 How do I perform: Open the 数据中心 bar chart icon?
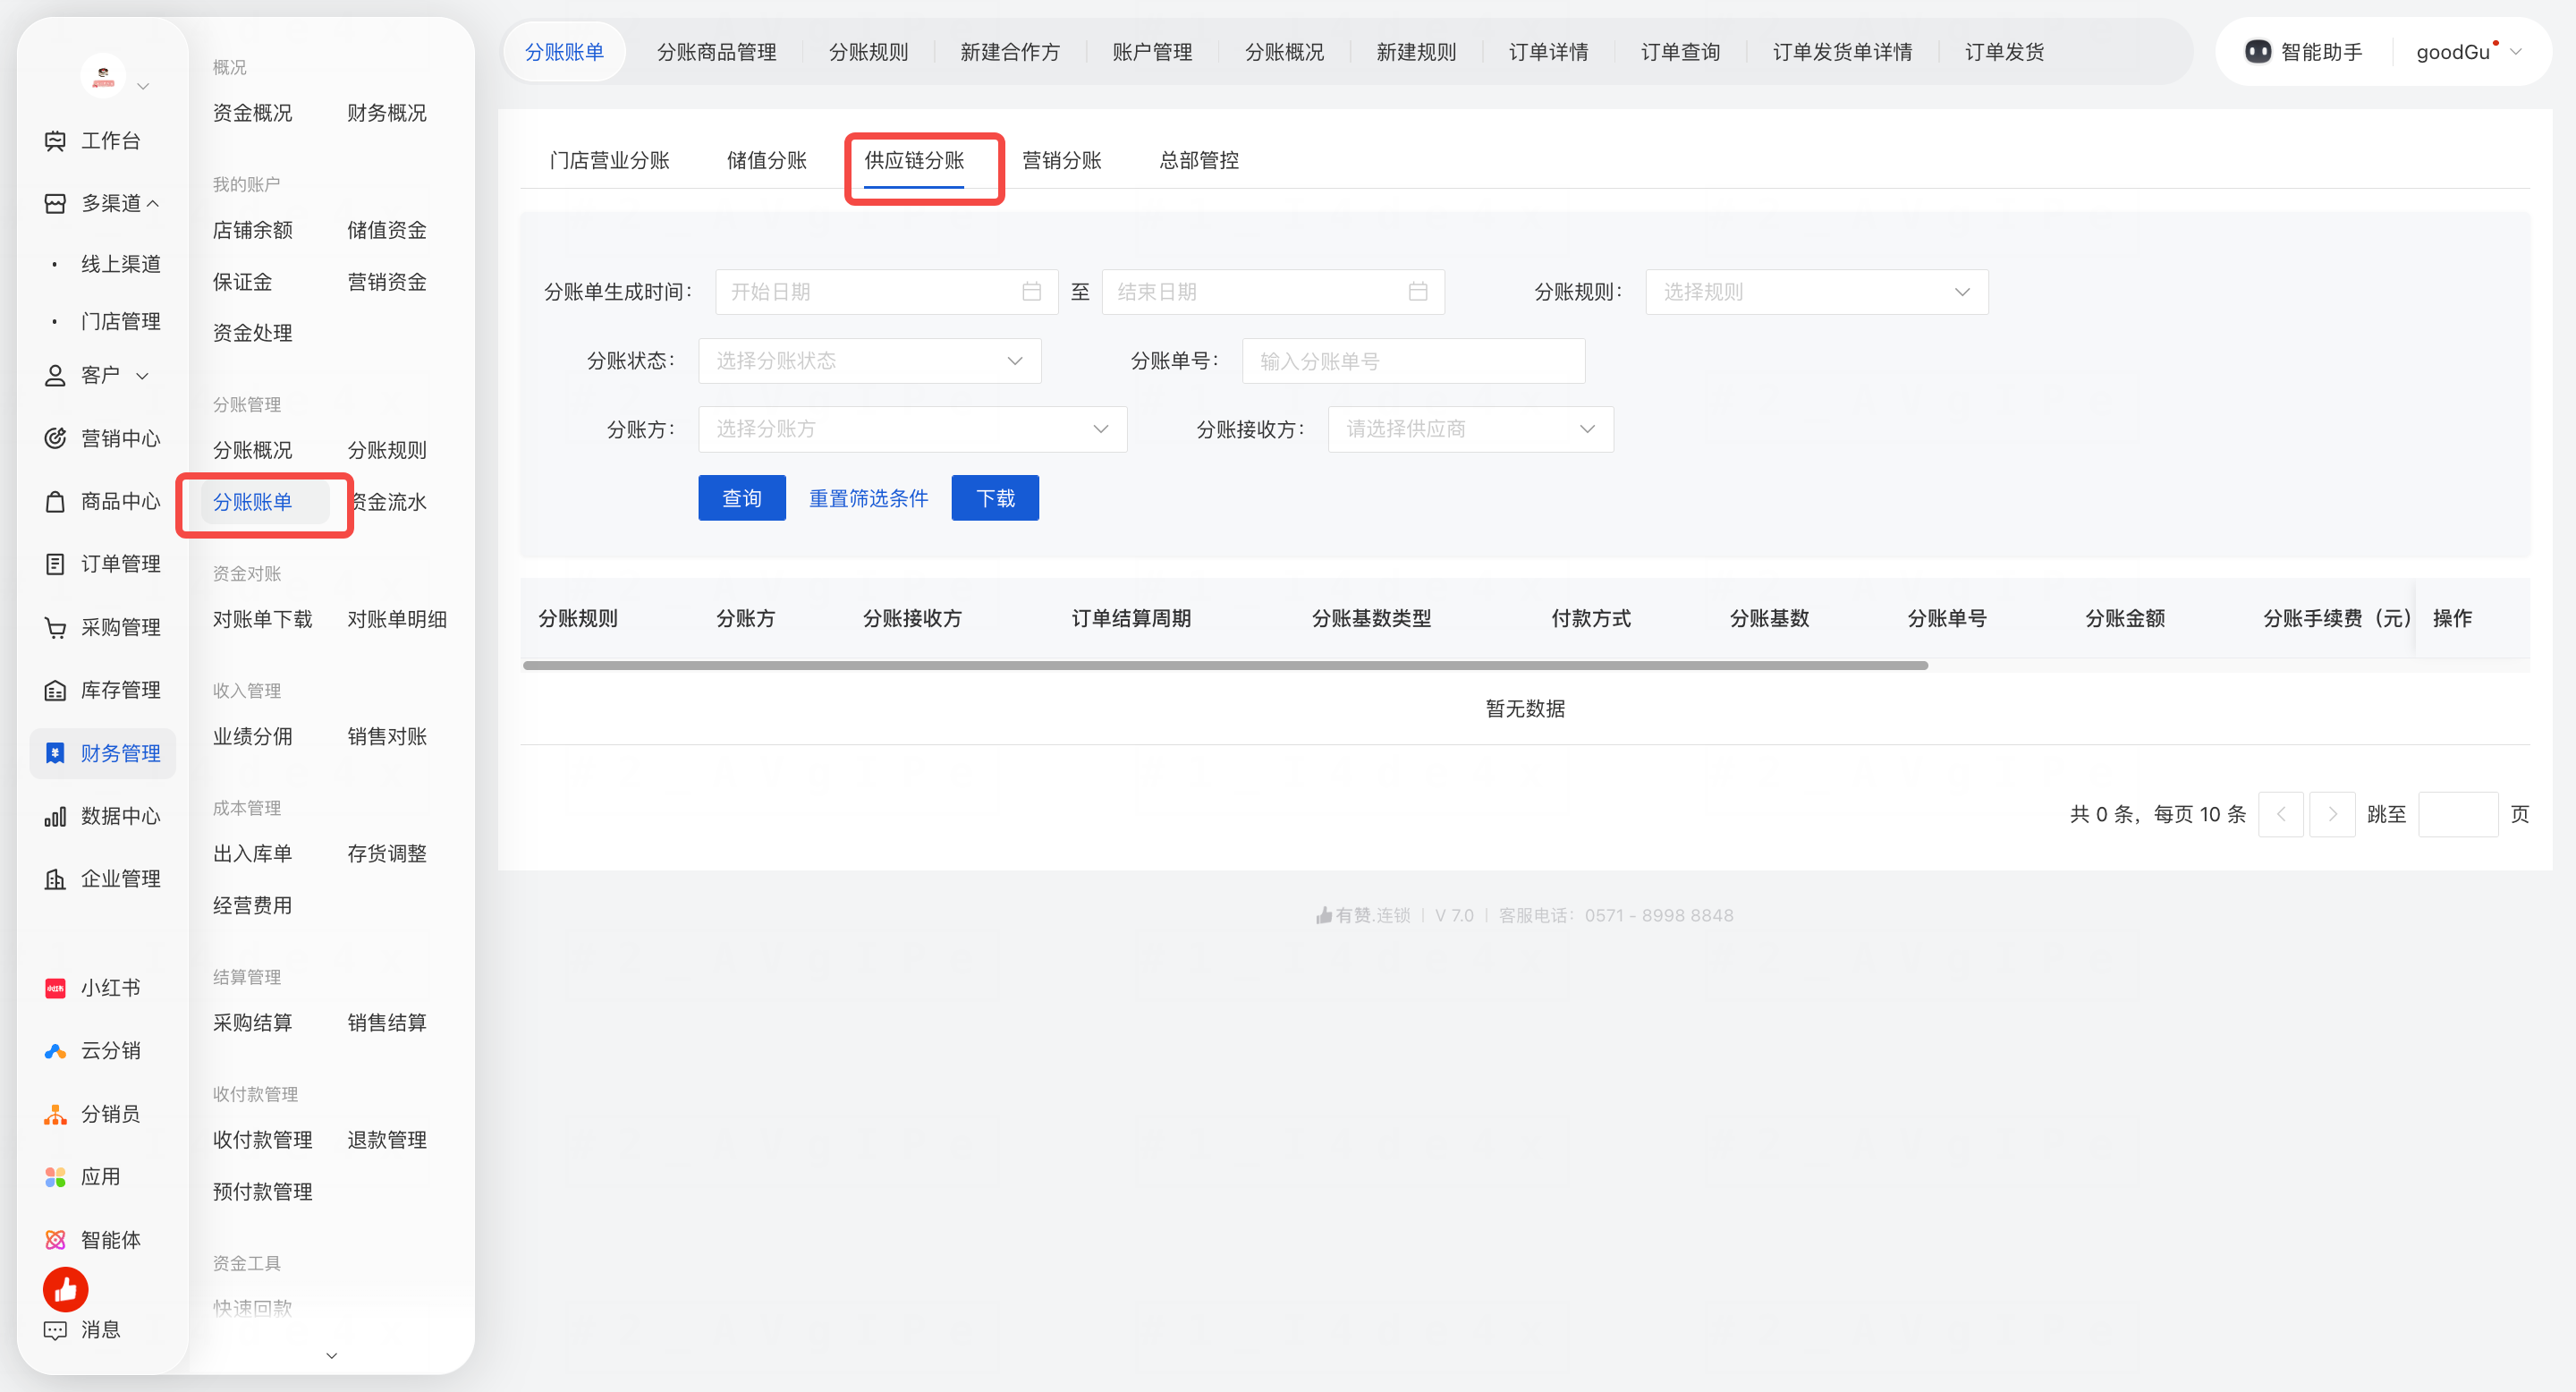click(55, 816)
